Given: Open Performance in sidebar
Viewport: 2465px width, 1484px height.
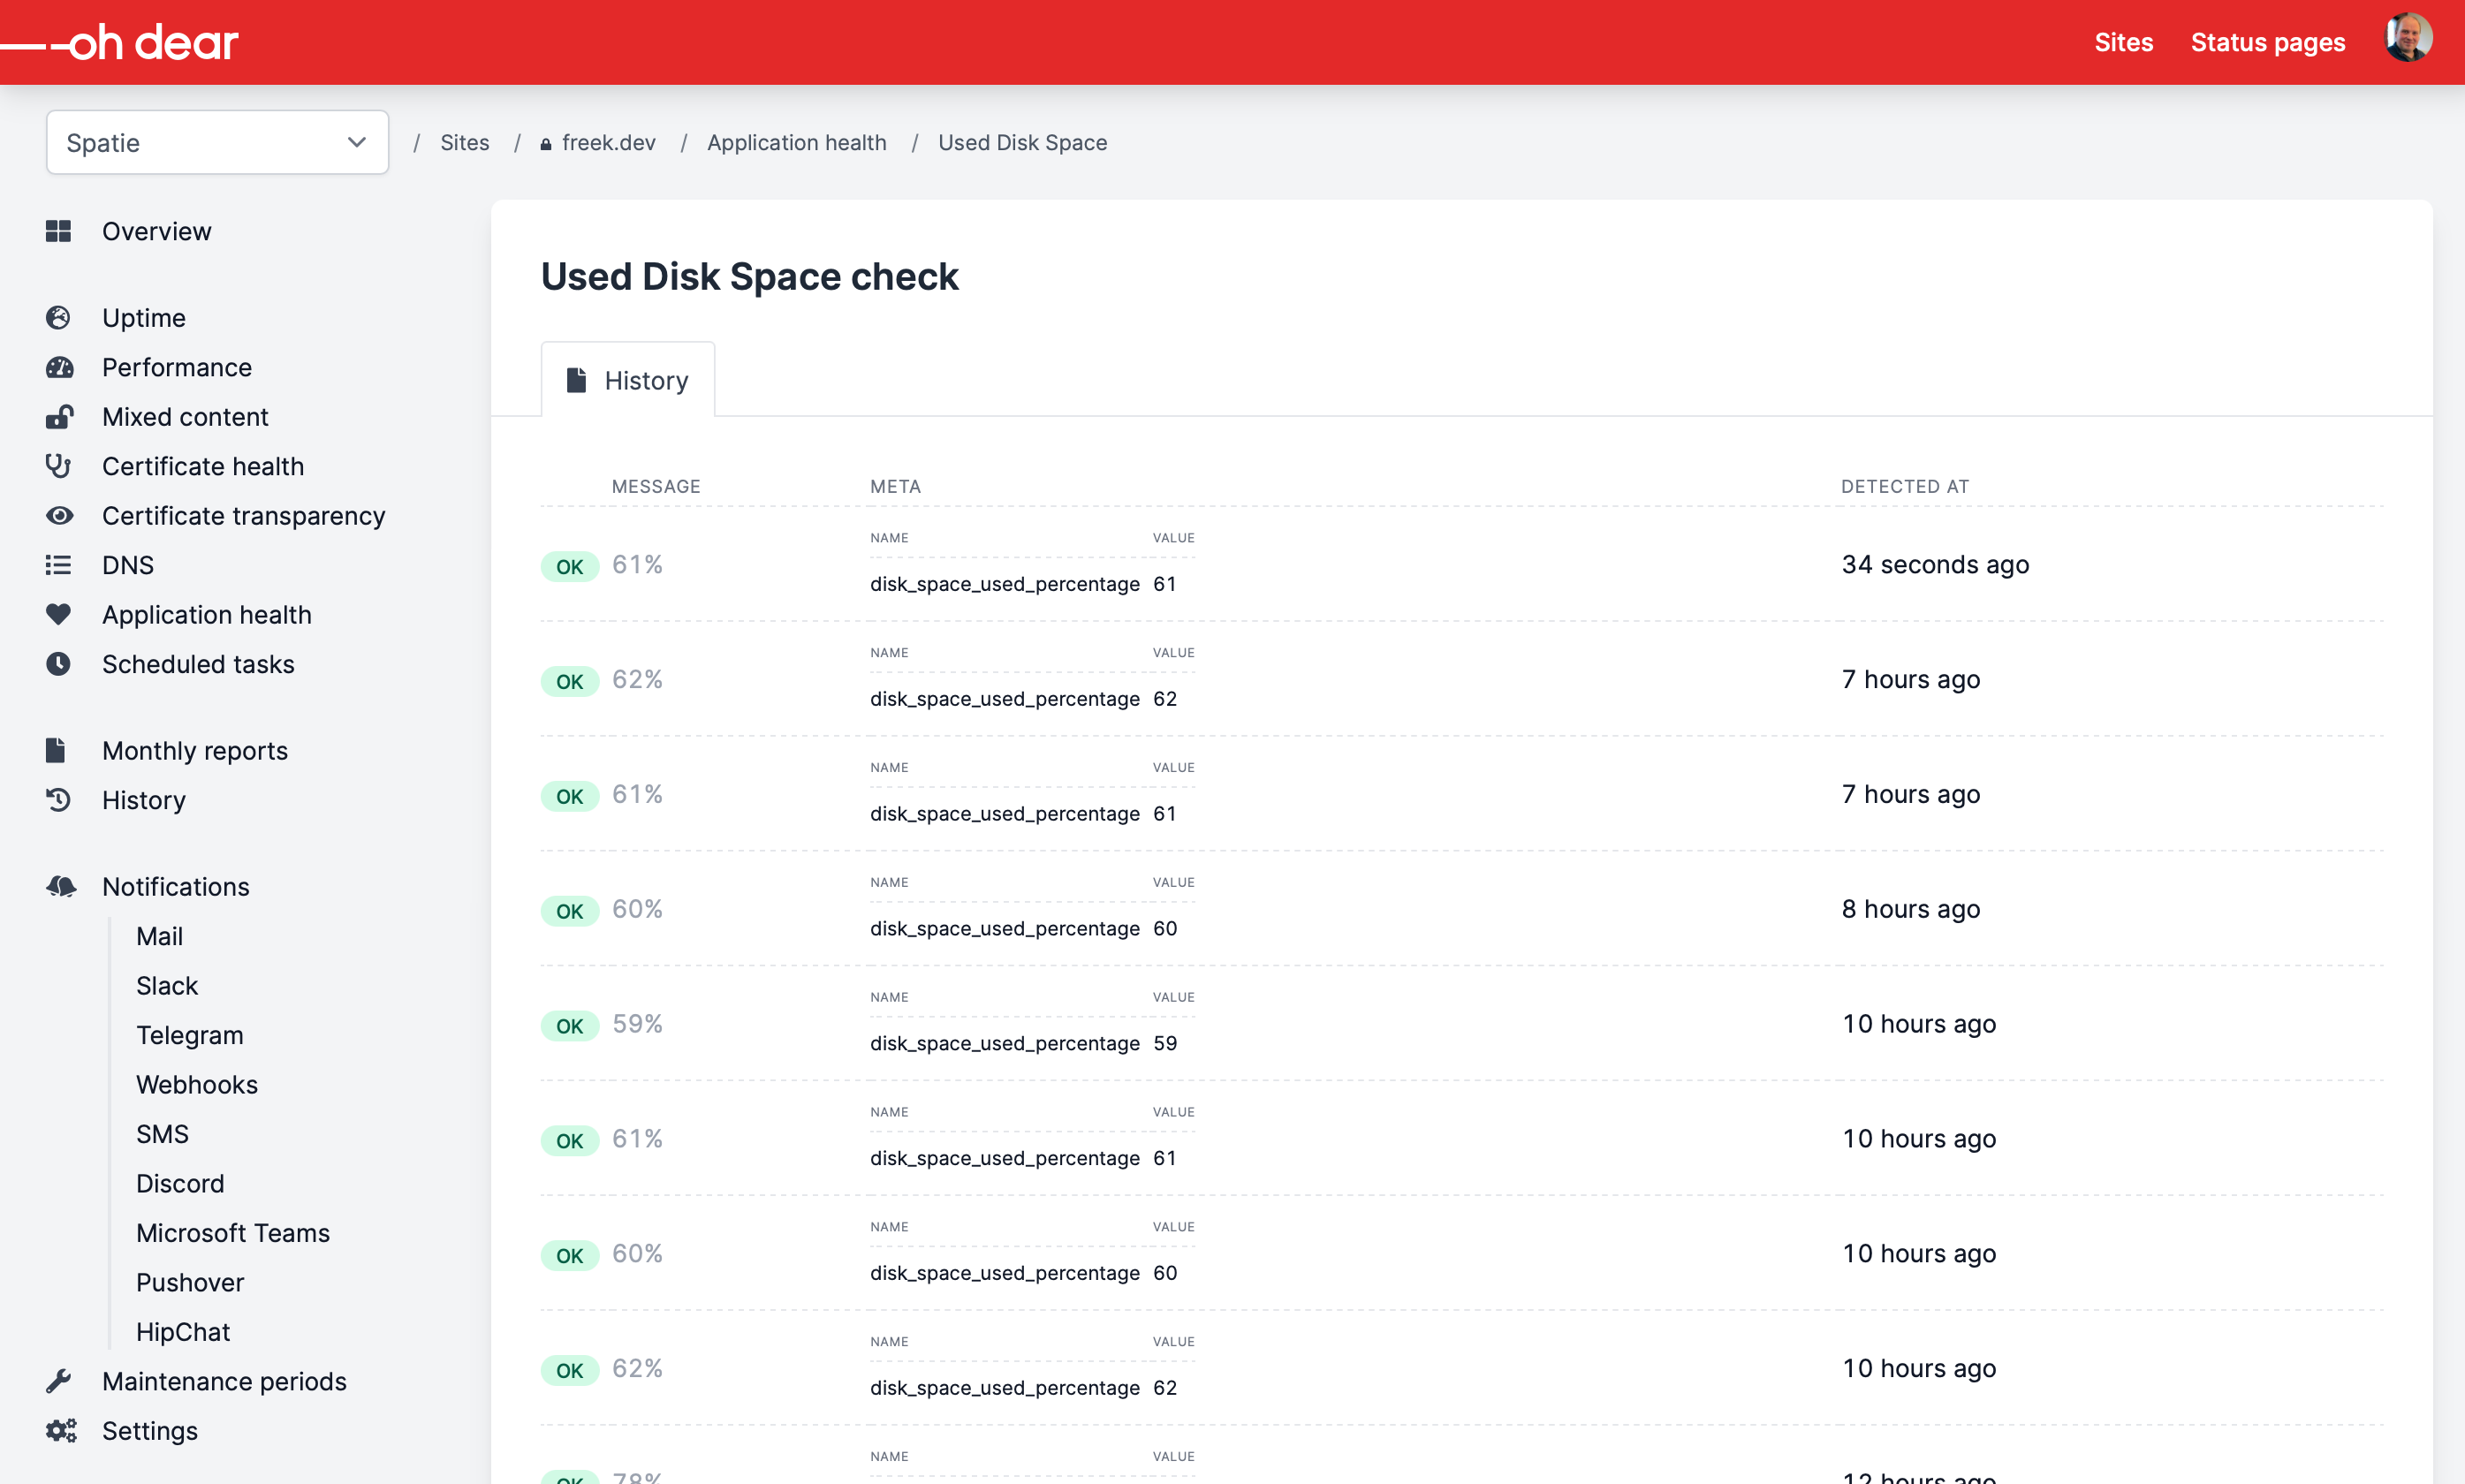Looking at the screenshot, I should coord(176,367).
